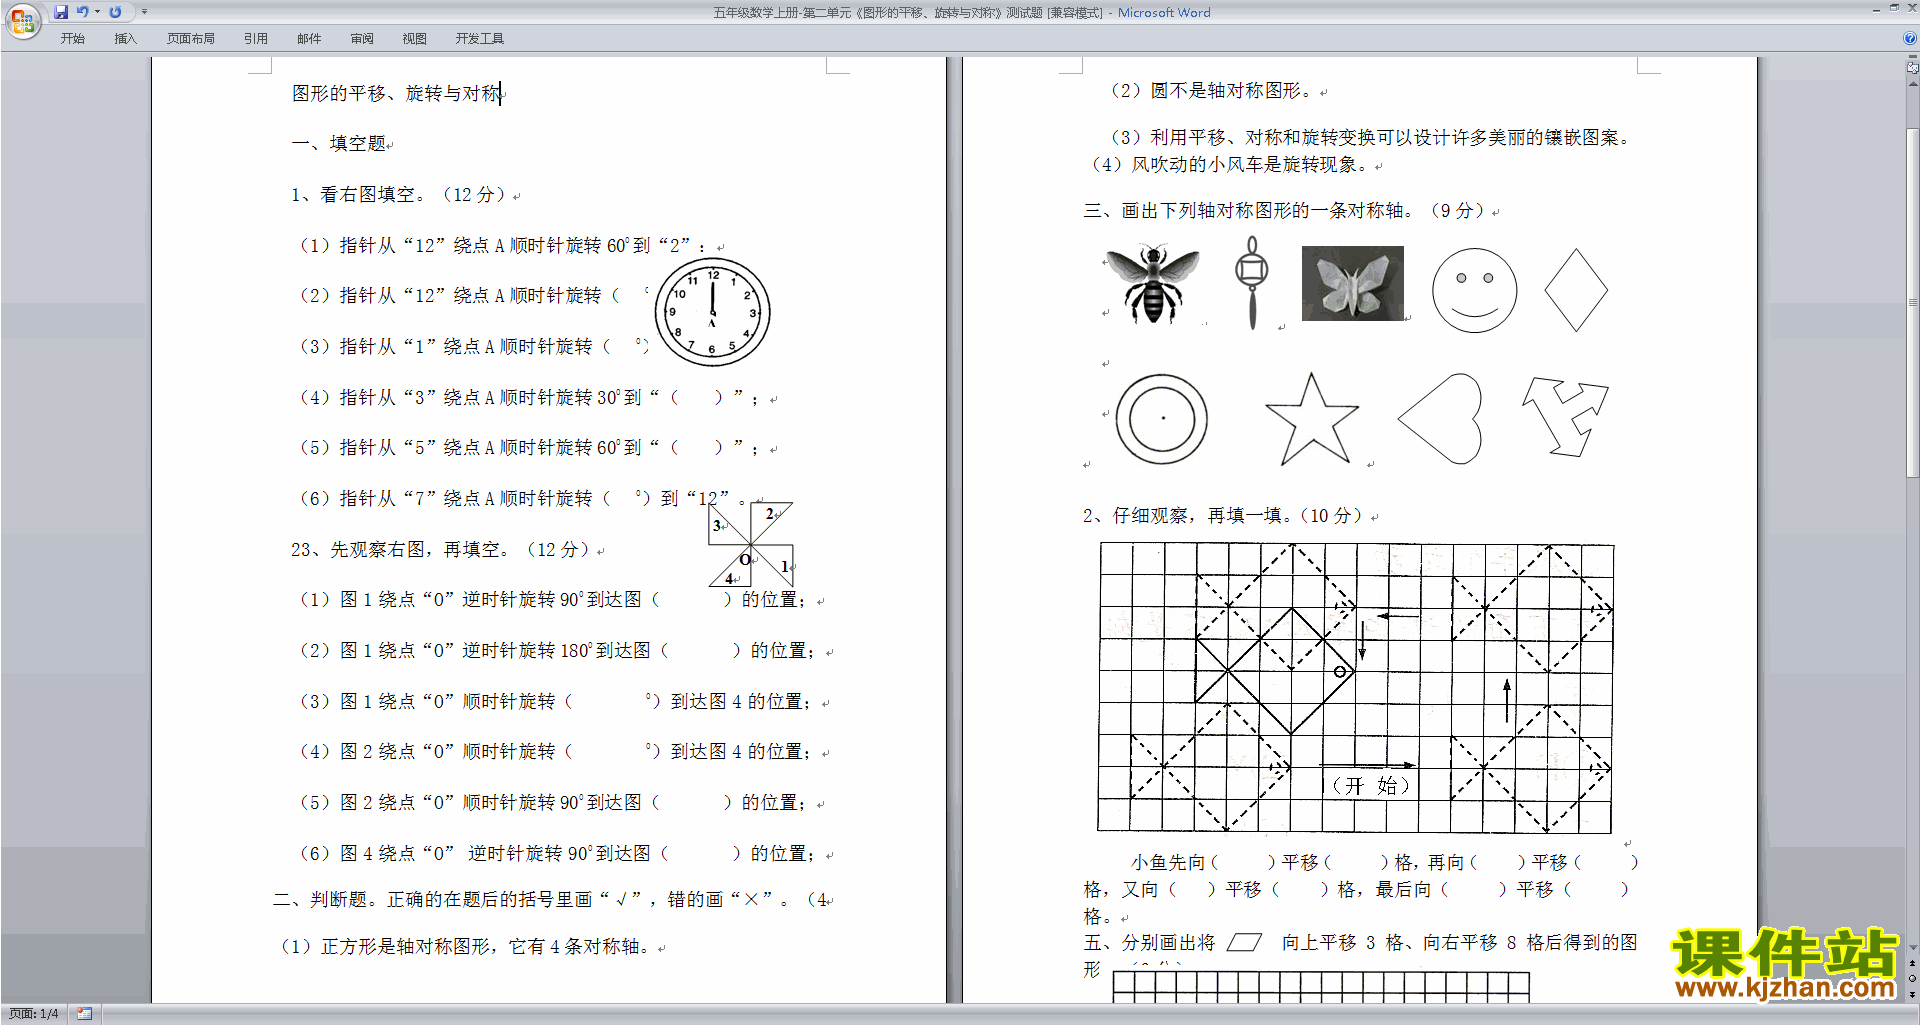Screen dimensions: 1920x1025
Task: Customize the Quick Access Toolbar dropdown
Action: 144,12
